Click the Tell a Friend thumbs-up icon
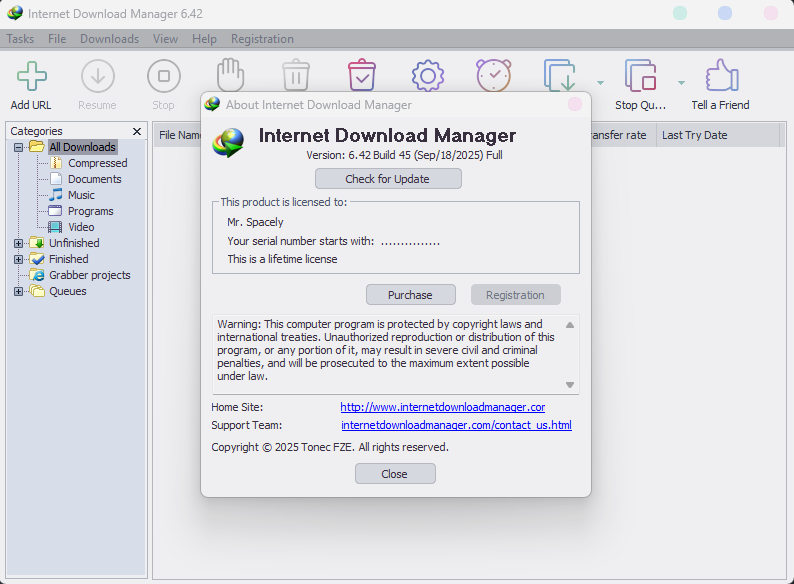Screen dimensions: 794x584 point(722,75)
